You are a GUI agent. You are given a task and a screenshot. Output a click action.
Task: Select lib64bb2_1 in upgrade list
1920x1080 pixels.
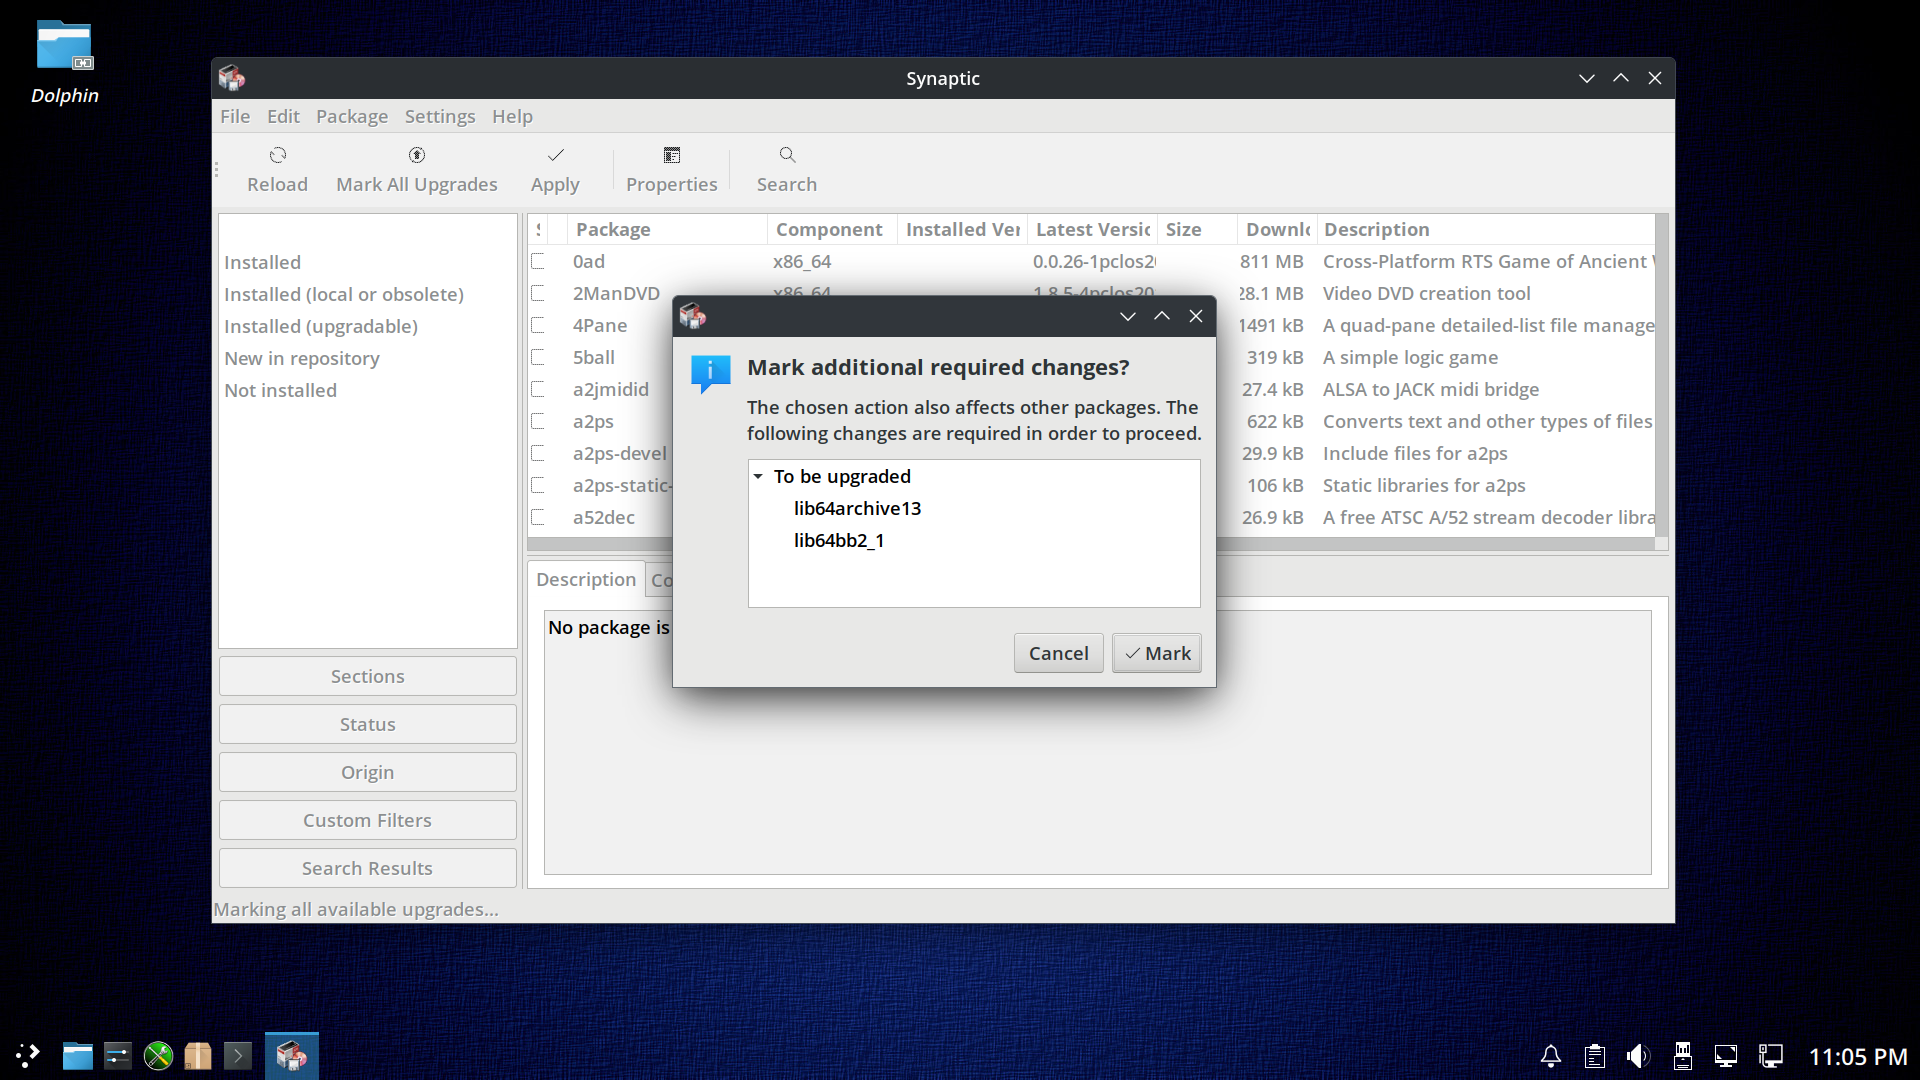tap(839, 540)
